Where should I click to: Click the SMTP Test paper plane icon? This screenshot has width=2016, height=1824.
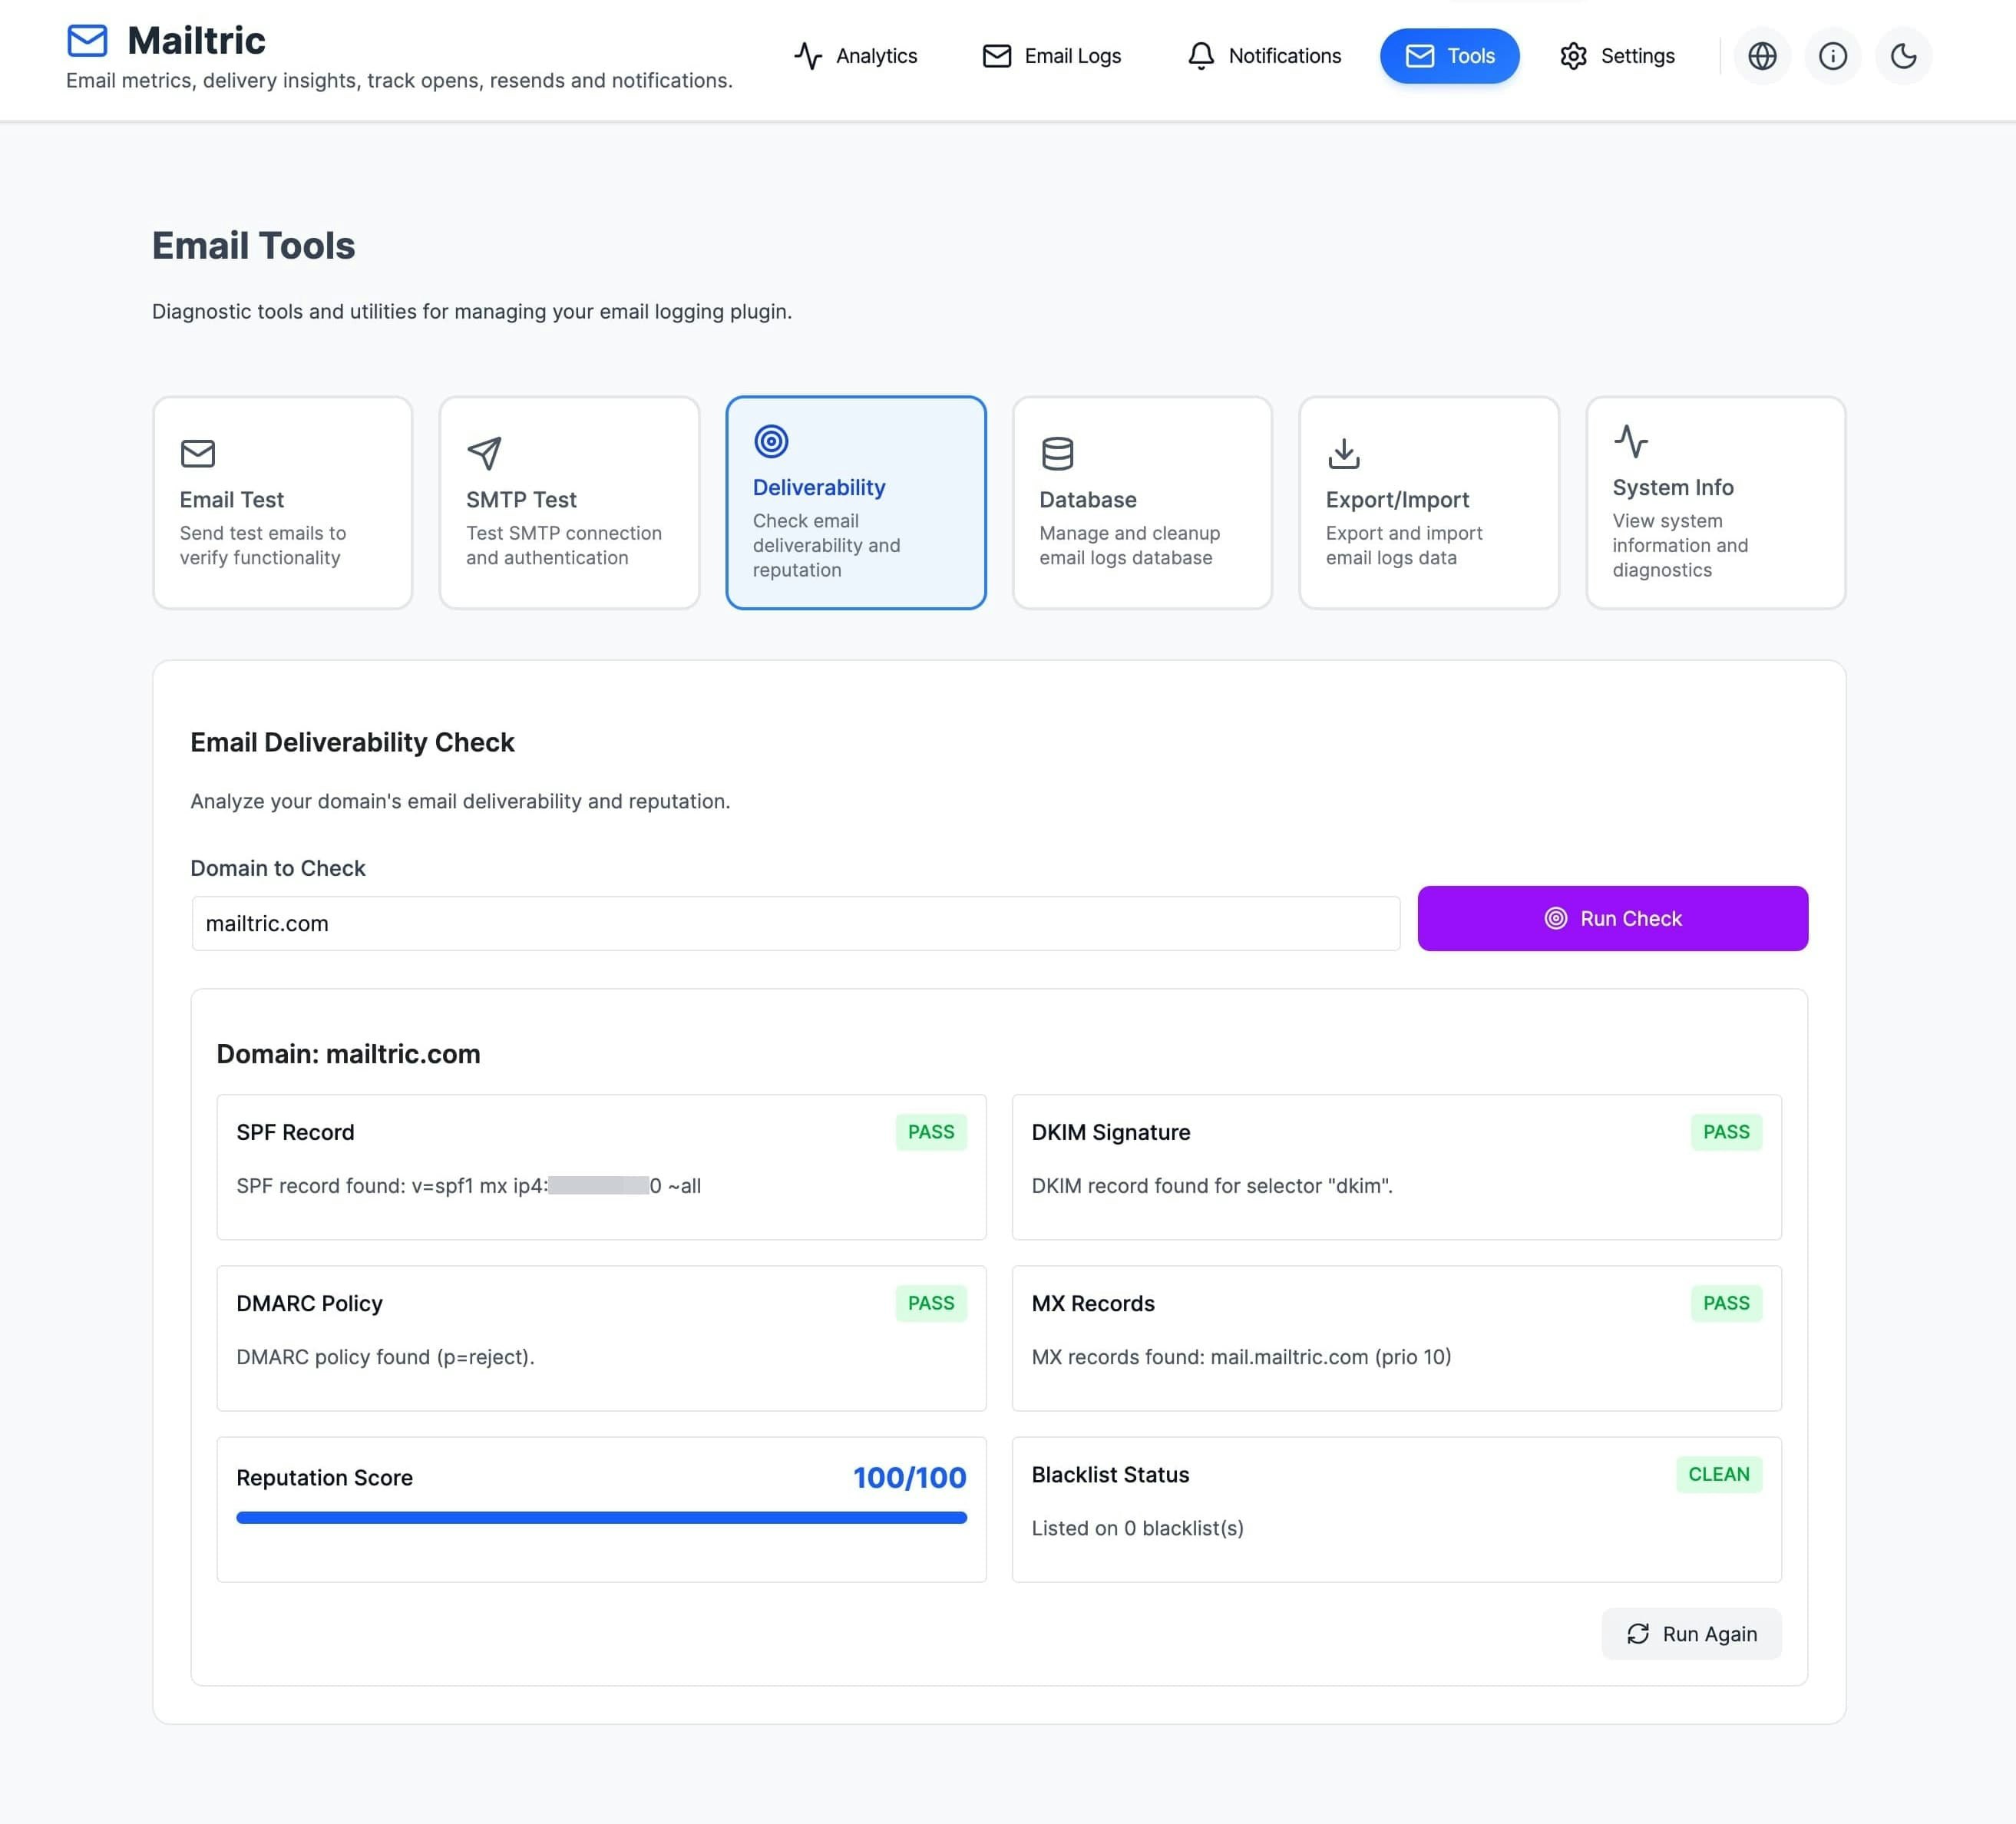coord(484,453)
